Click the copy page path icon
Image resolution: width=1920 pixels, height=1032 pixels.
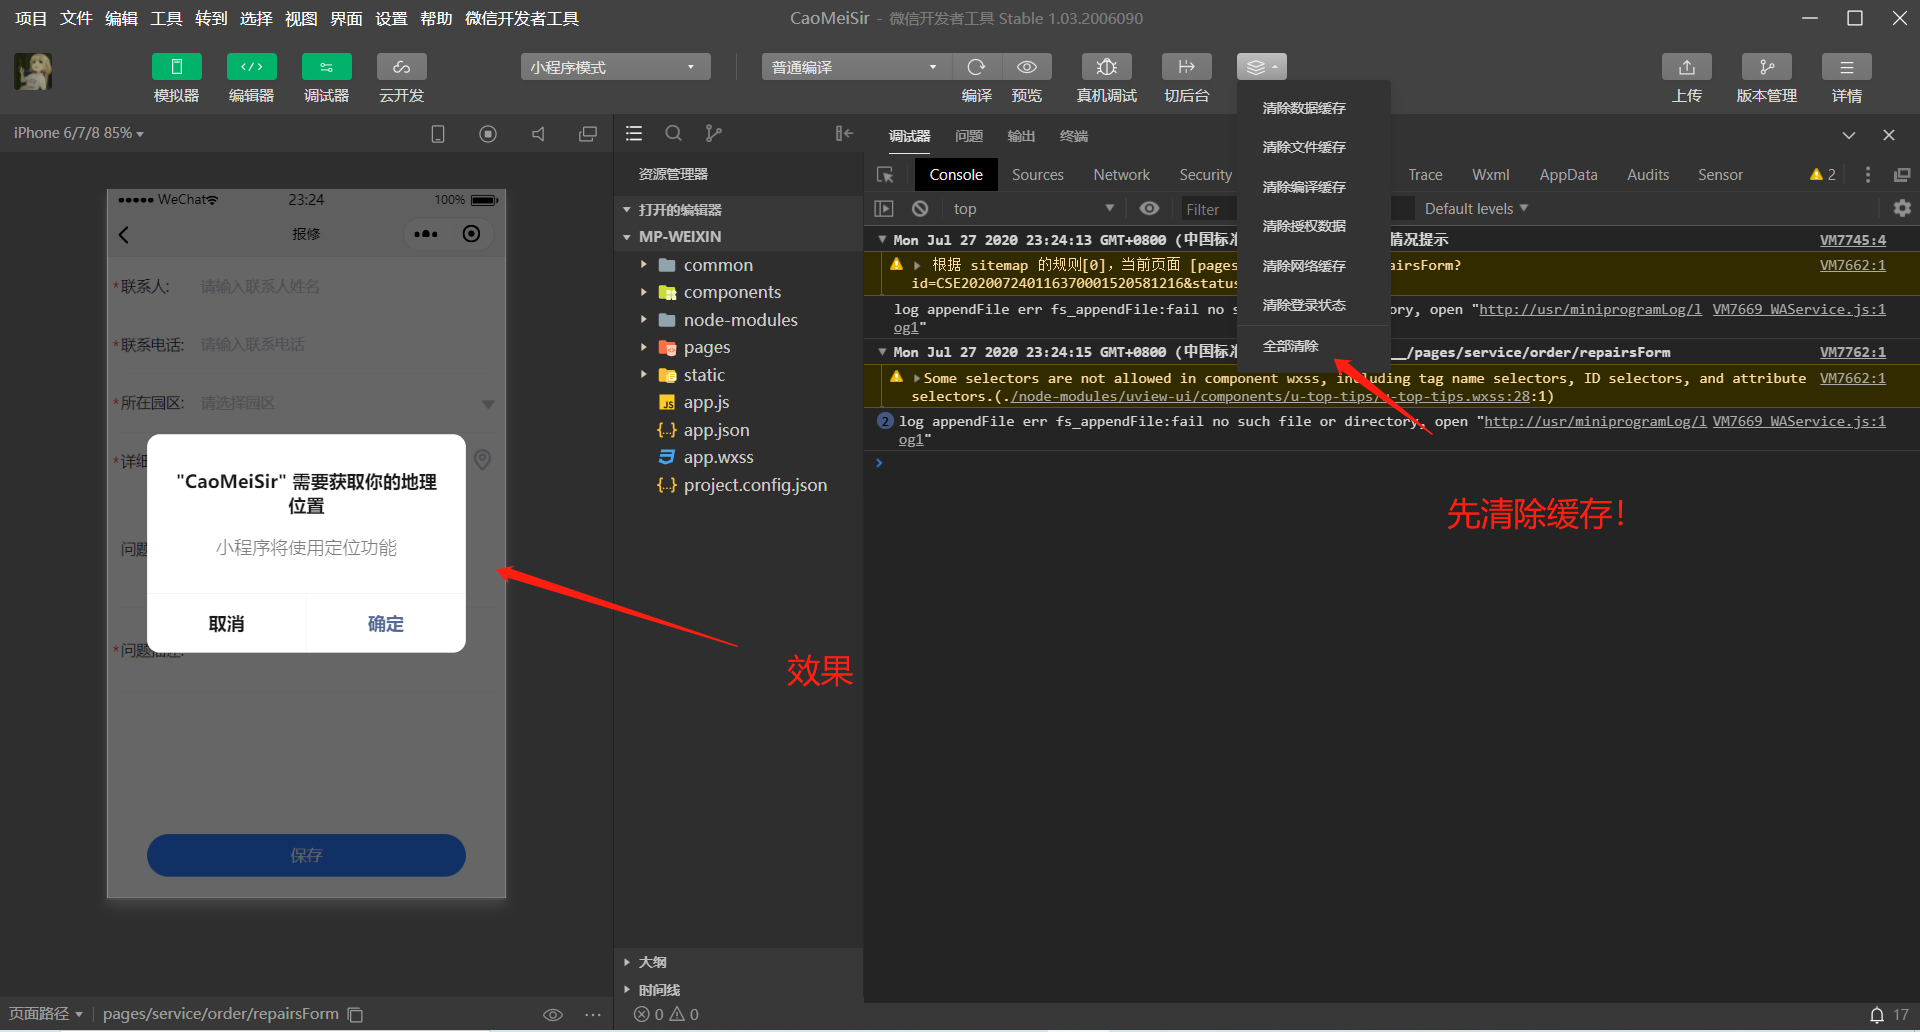click(x=355, y=1015)
